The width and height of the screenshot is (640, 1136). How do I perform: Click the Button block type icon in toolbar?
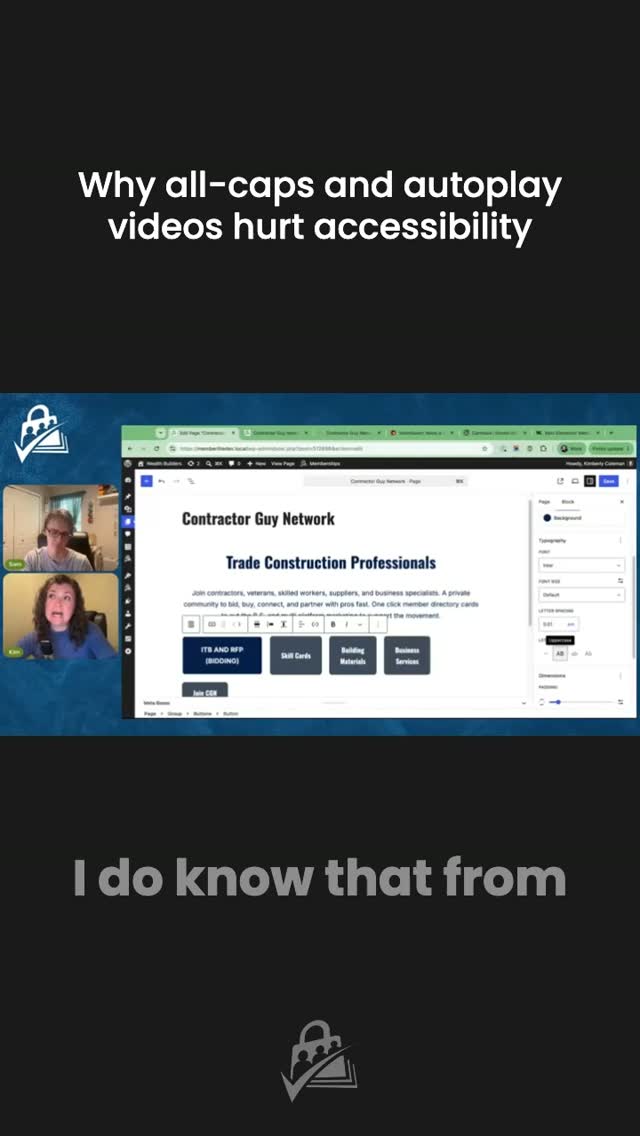212,624
